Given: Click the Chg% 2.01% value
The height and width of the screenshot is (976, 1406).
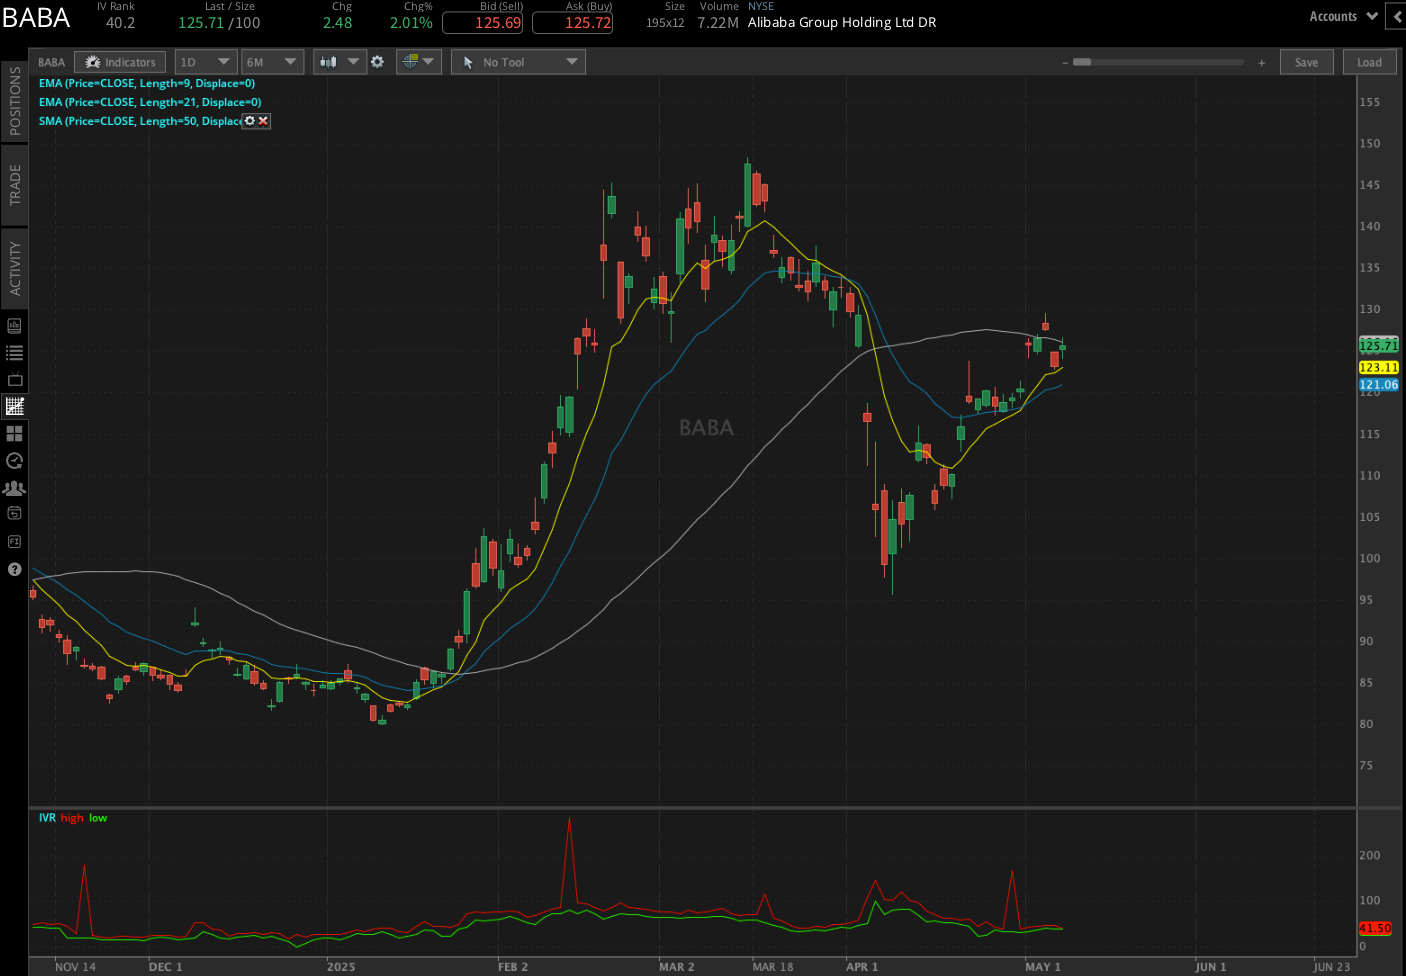Looking at the screenshot, I should [411, 22].
